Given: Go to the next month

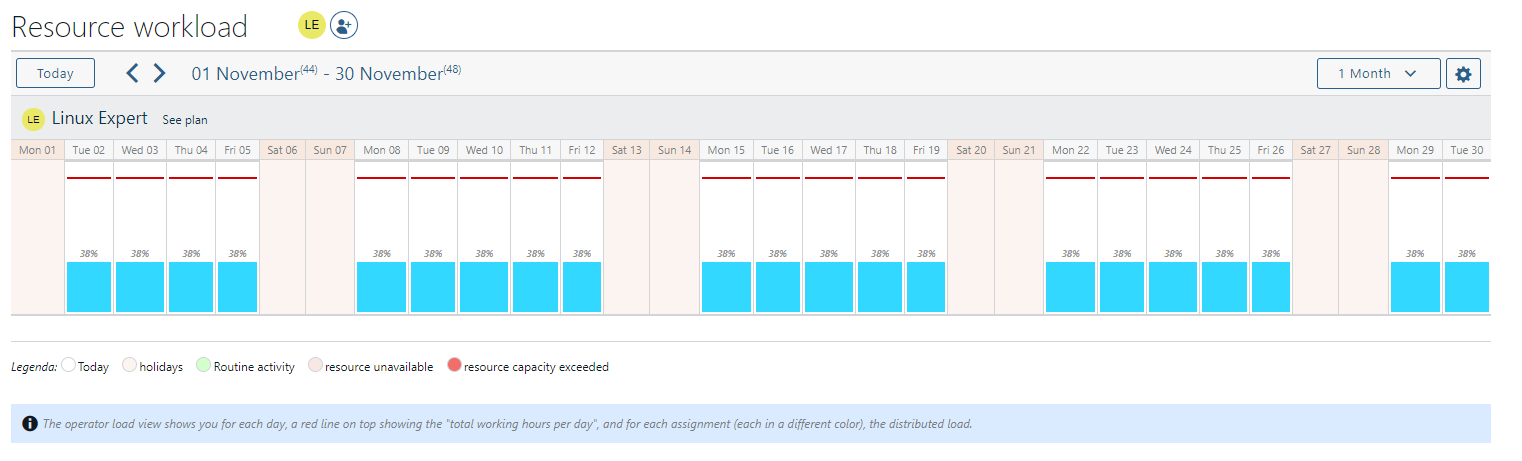Looking at the screenshot, I should [159, 73].
